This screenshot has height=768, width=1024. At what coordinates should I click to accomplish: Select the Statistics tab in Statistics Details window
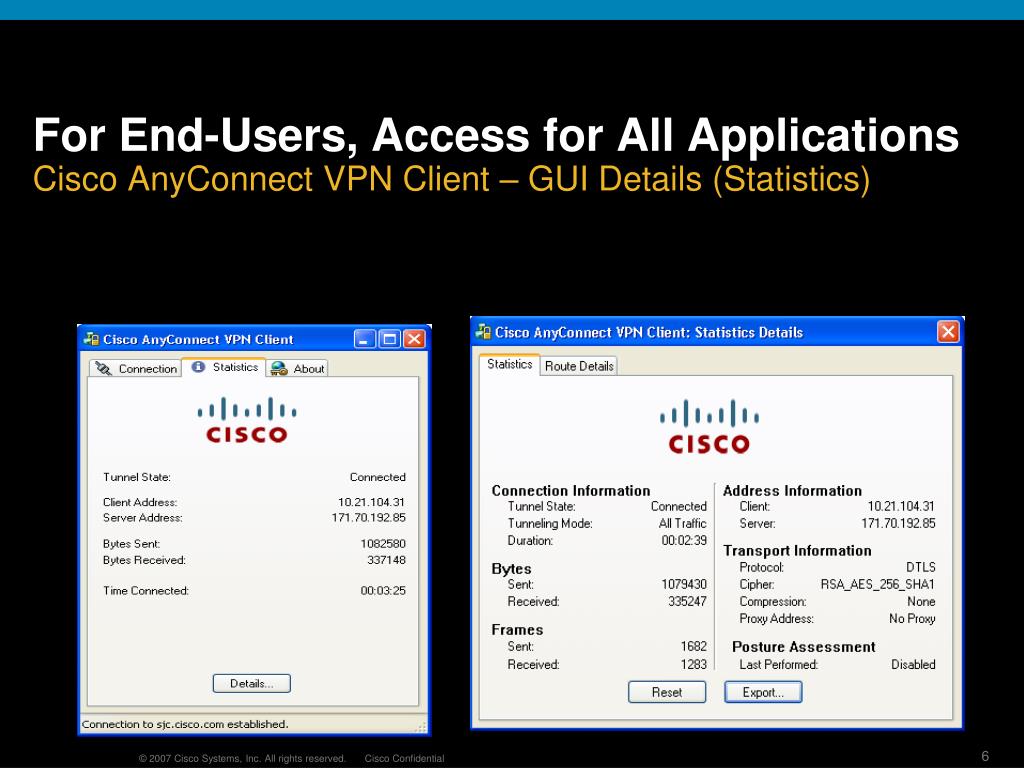click(509, 364)
